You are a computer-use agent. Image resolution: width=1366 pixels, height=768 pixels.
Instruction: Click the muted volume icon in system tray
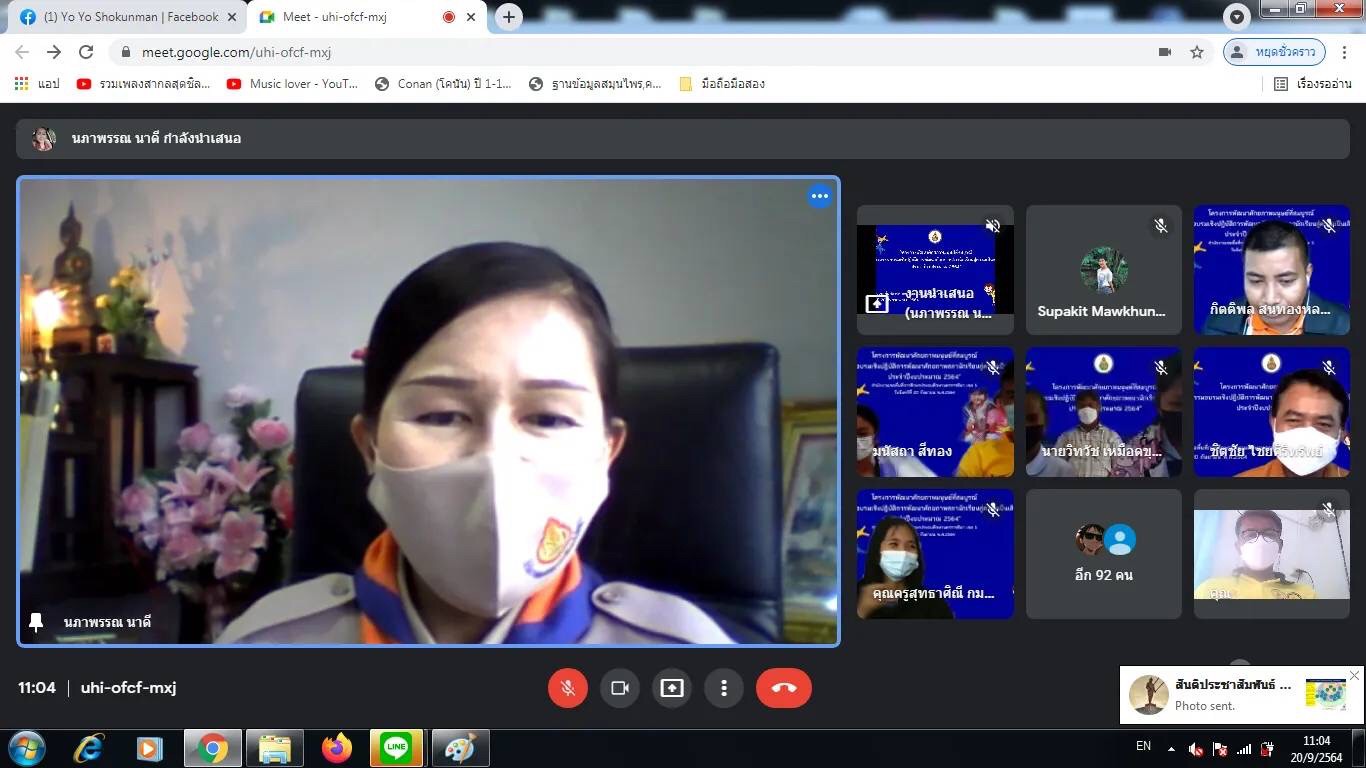(x=1196, y=748)
